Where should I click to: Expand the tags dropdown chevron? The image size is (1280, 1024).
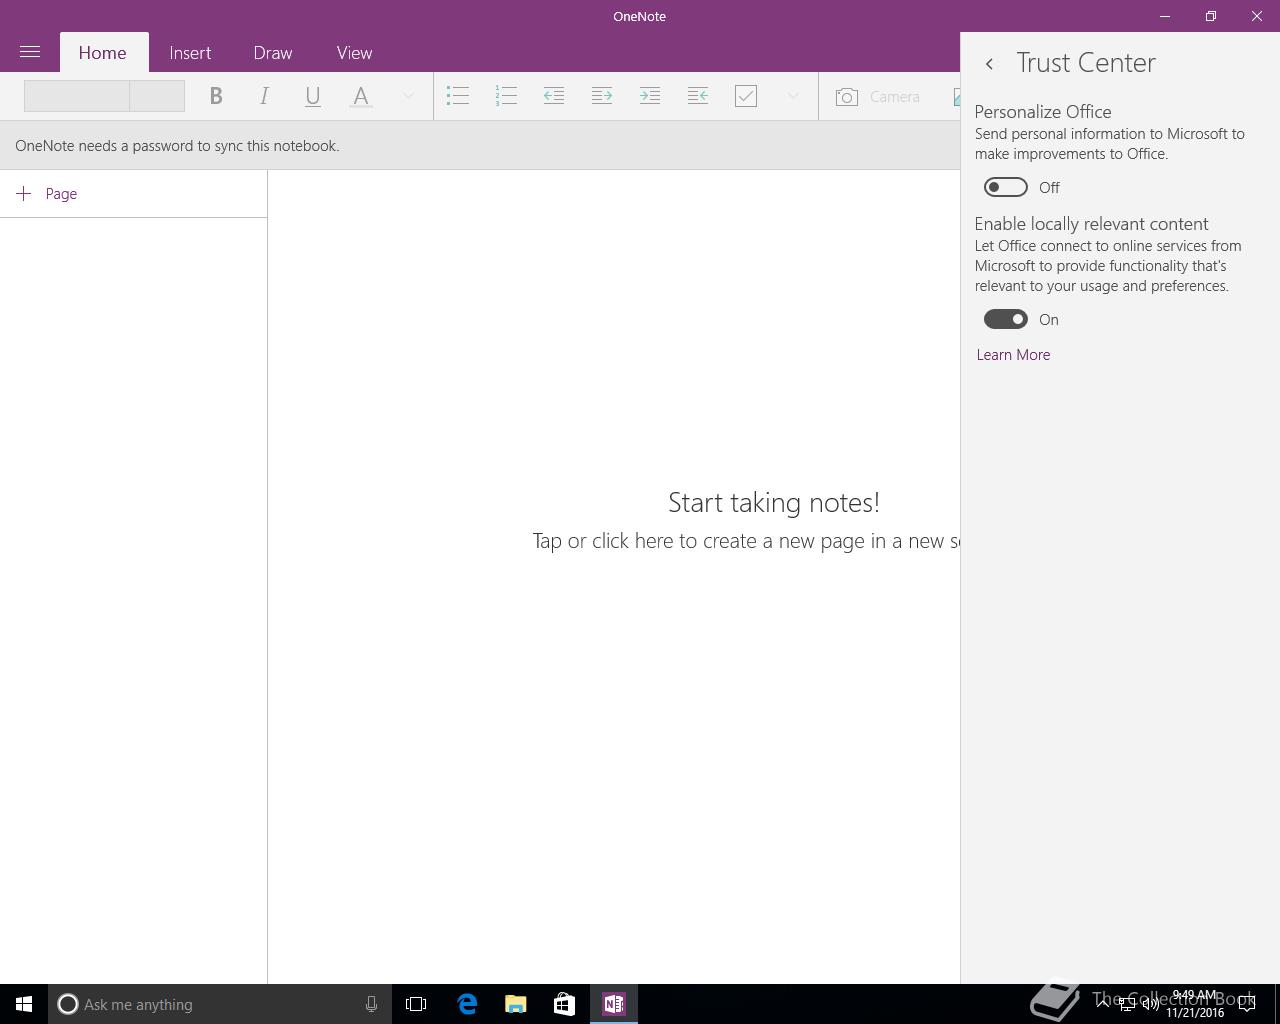point(793,96)
